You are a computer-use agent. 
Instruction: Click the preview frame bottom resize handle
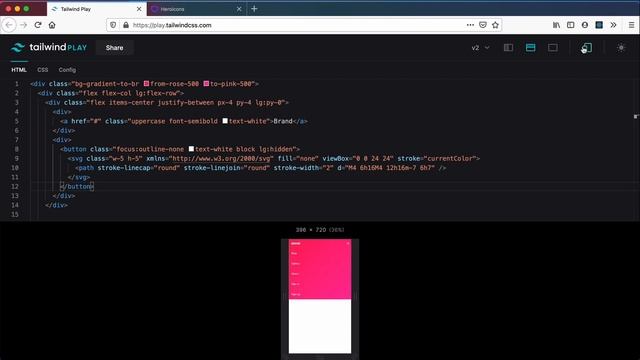[x=320, y=357]
